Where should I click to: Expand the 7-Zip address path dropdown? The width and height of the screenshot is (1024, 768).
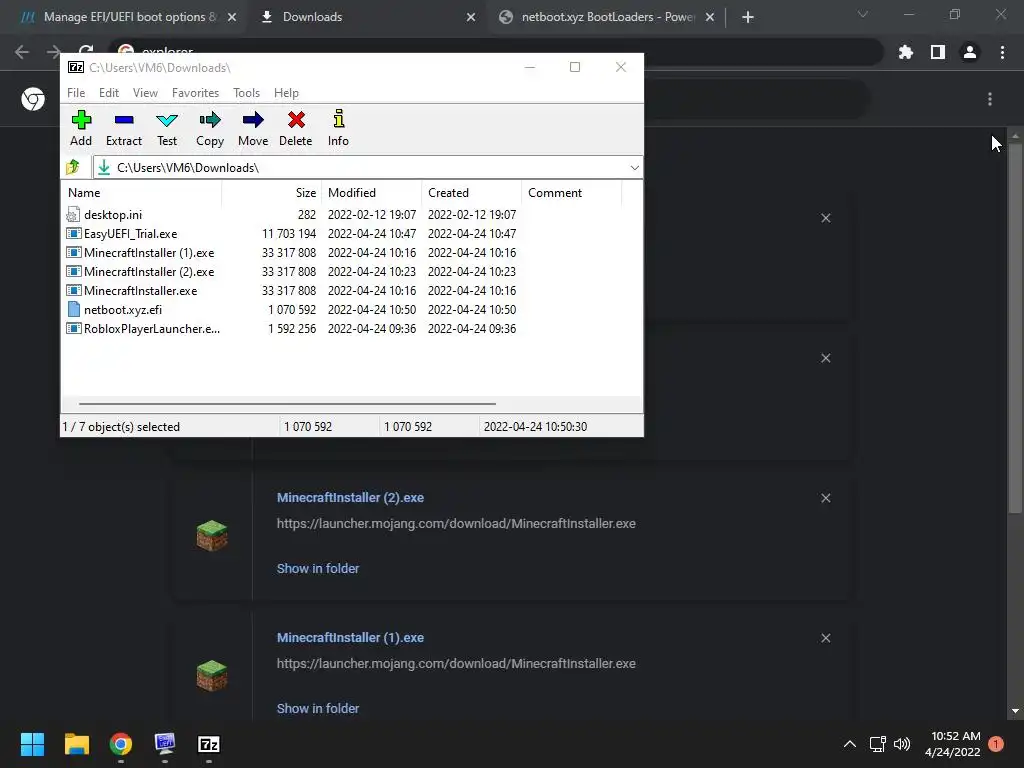(634, 168)
